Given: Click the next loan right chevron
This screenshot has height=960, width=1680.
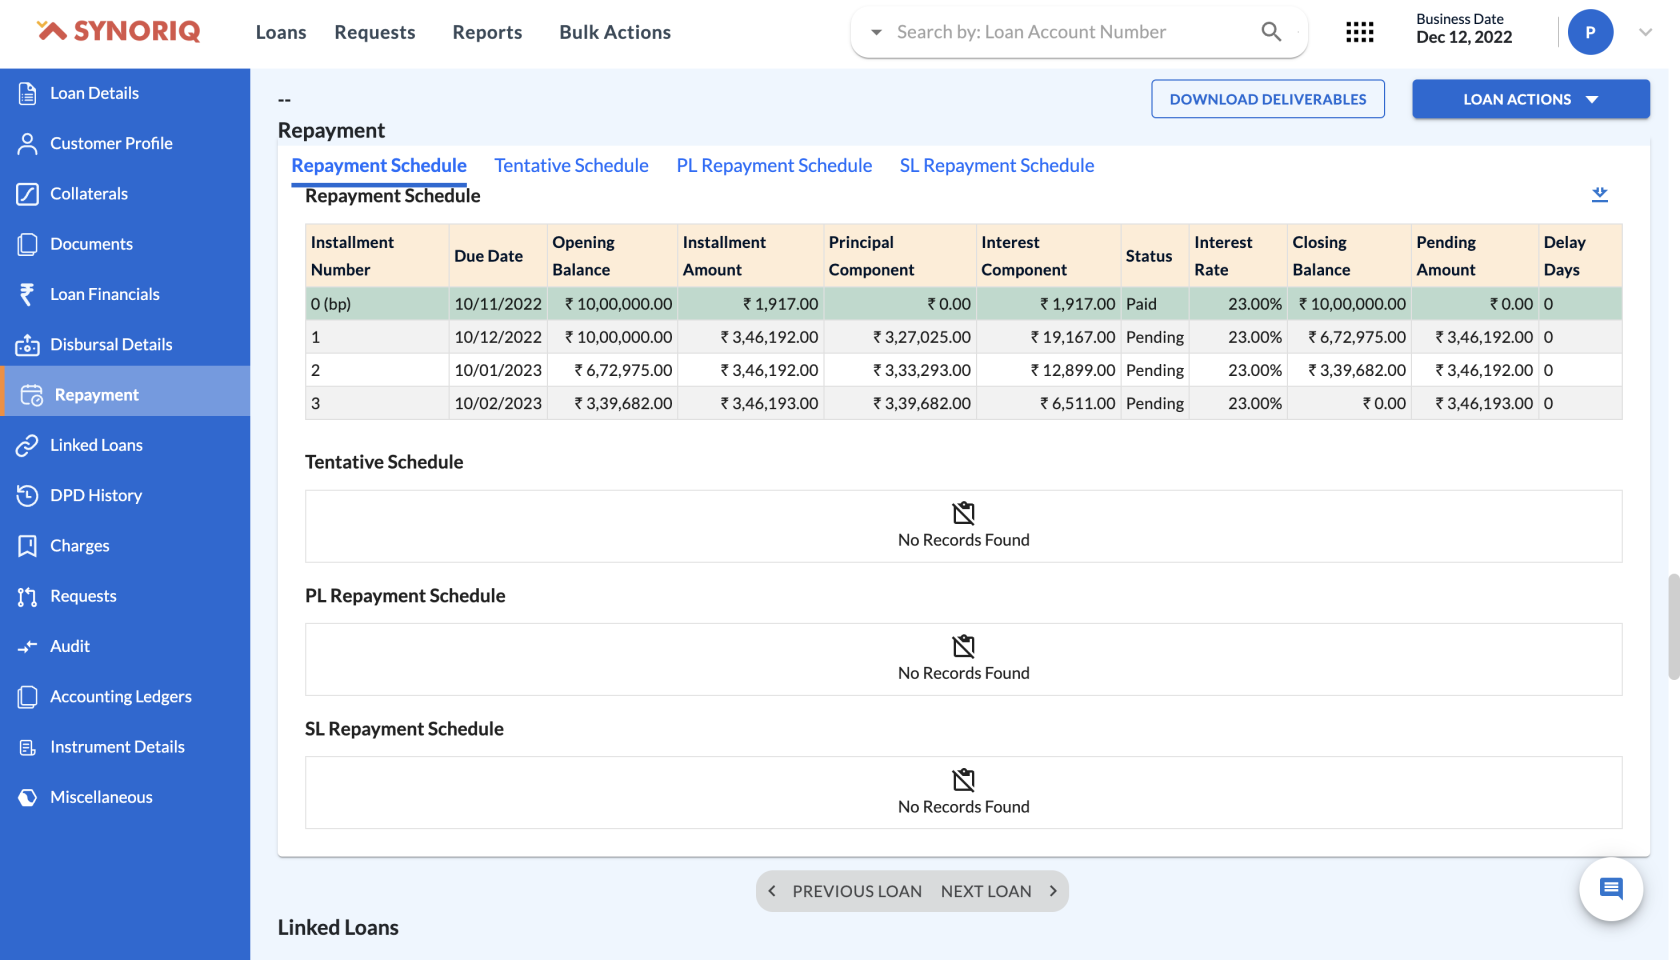Looking at the screenshot, I should 1053,891.
